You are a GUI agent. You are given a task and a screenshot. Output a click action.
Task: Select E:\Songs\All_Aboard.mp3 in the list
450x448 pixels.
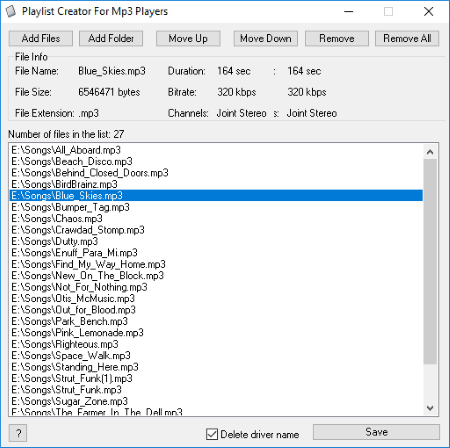(216, 150)
